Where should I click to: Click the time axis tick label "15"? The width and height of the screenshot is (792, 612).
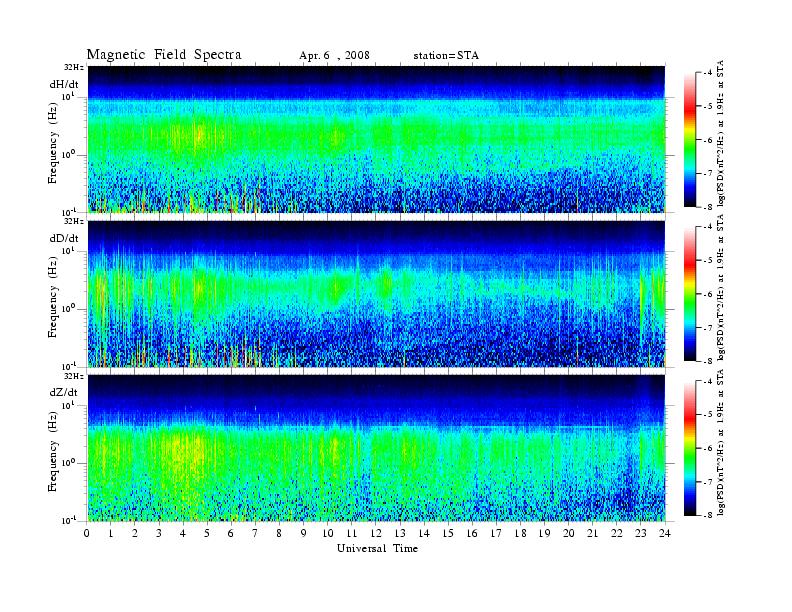tap(448, 533)
